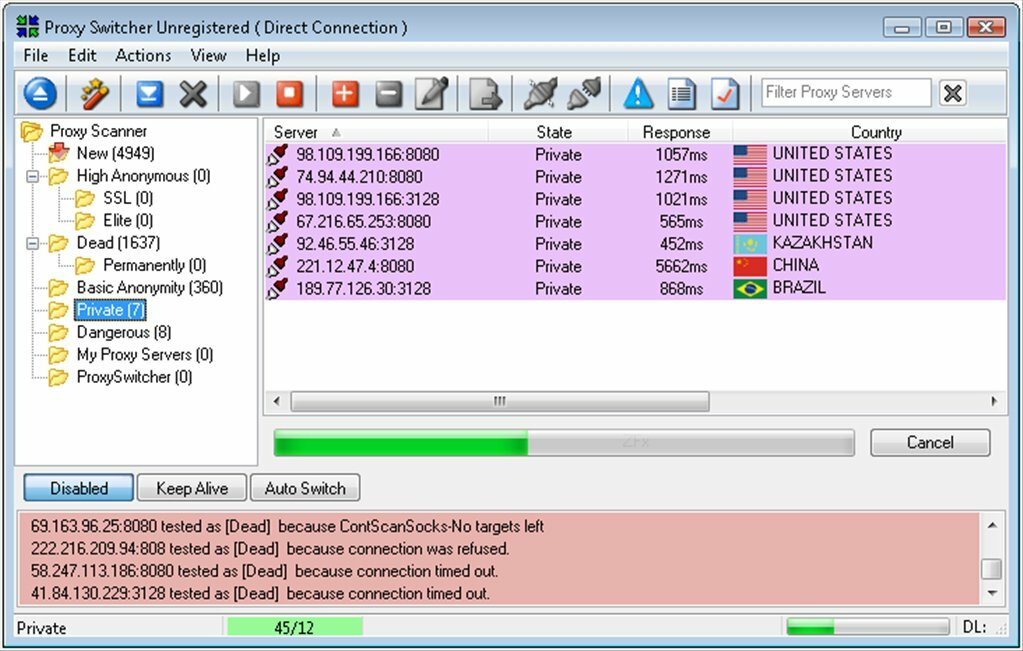Click the pencil edit proxy icon
The width and height of the screenshot is (1023, 651).
point(432,94)
